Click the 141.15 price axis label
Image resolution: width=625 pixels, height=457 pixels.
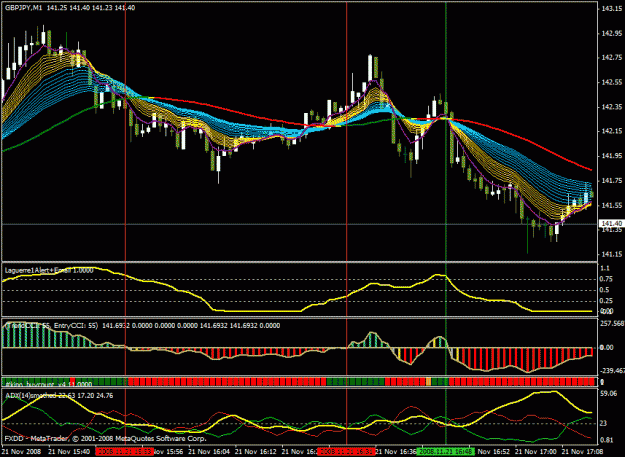(x=612, y=254)
